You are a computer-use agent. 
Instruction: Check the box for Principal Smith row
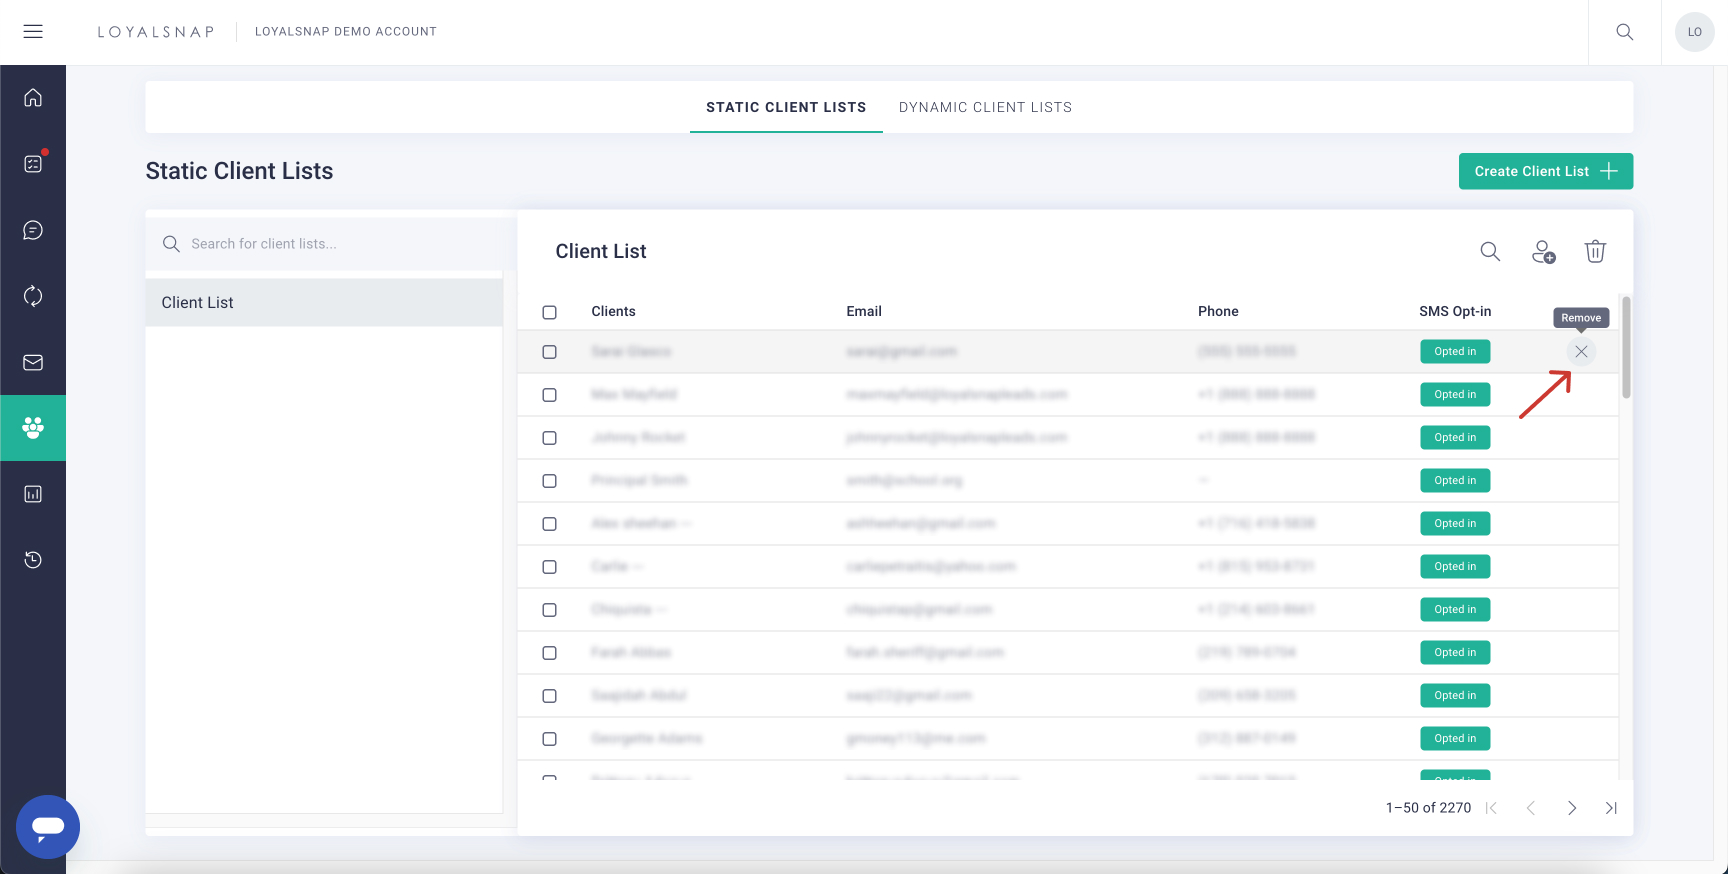(549, 481)
